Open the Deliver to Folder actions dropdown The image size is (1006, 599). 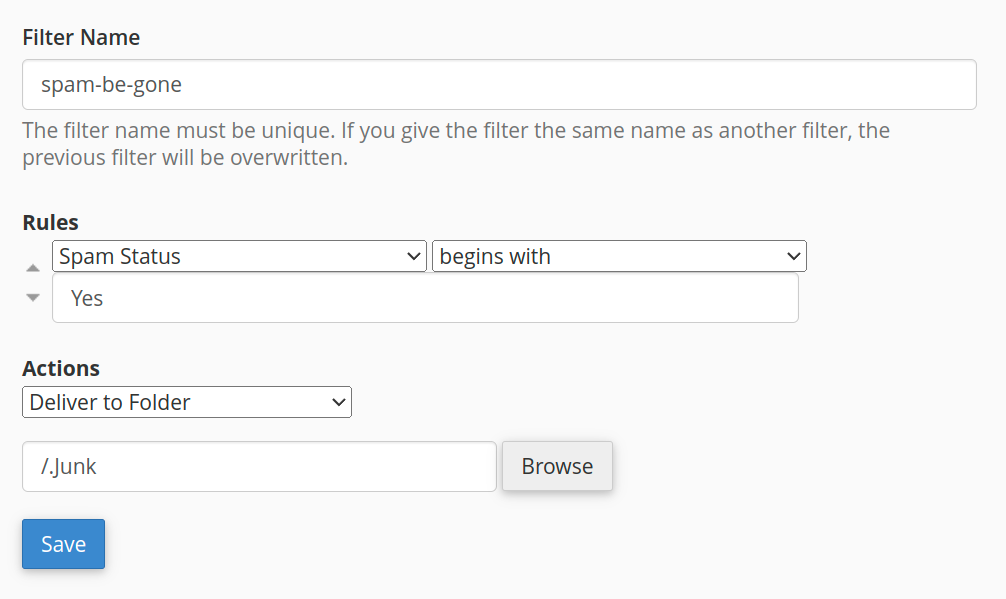tap(186, 403)
